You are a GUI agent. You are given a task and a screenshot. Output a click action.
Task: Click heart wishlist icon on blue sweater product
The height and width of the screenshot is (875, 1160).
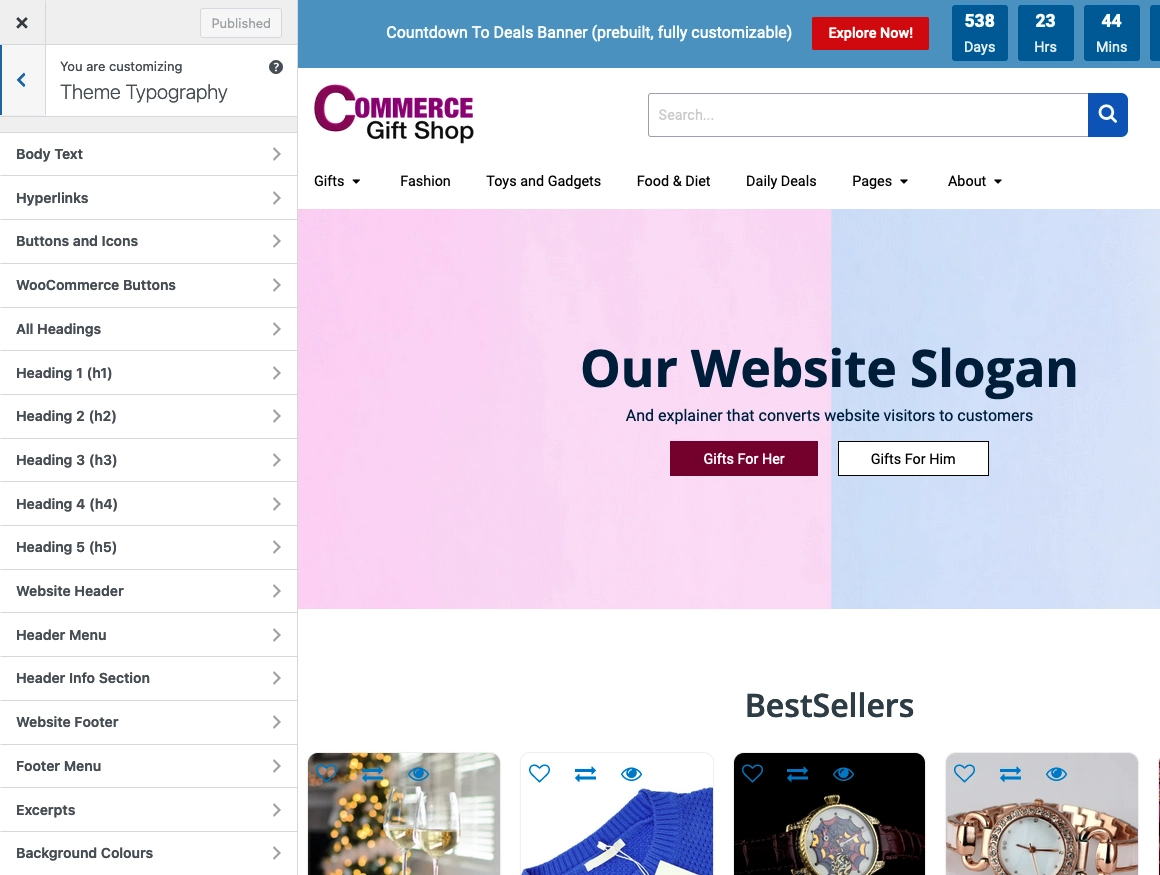[539, 774]
